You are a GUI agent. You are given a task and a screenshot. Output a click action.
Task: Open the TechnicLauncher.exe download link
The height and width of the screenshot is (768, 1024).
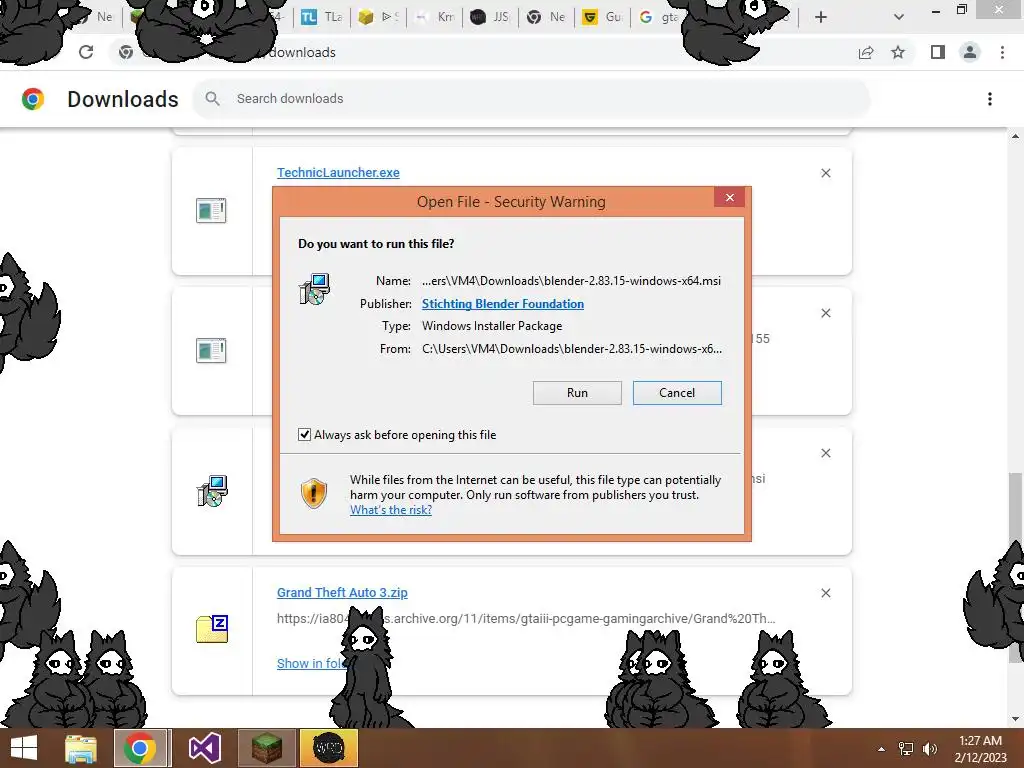[338, 172]
